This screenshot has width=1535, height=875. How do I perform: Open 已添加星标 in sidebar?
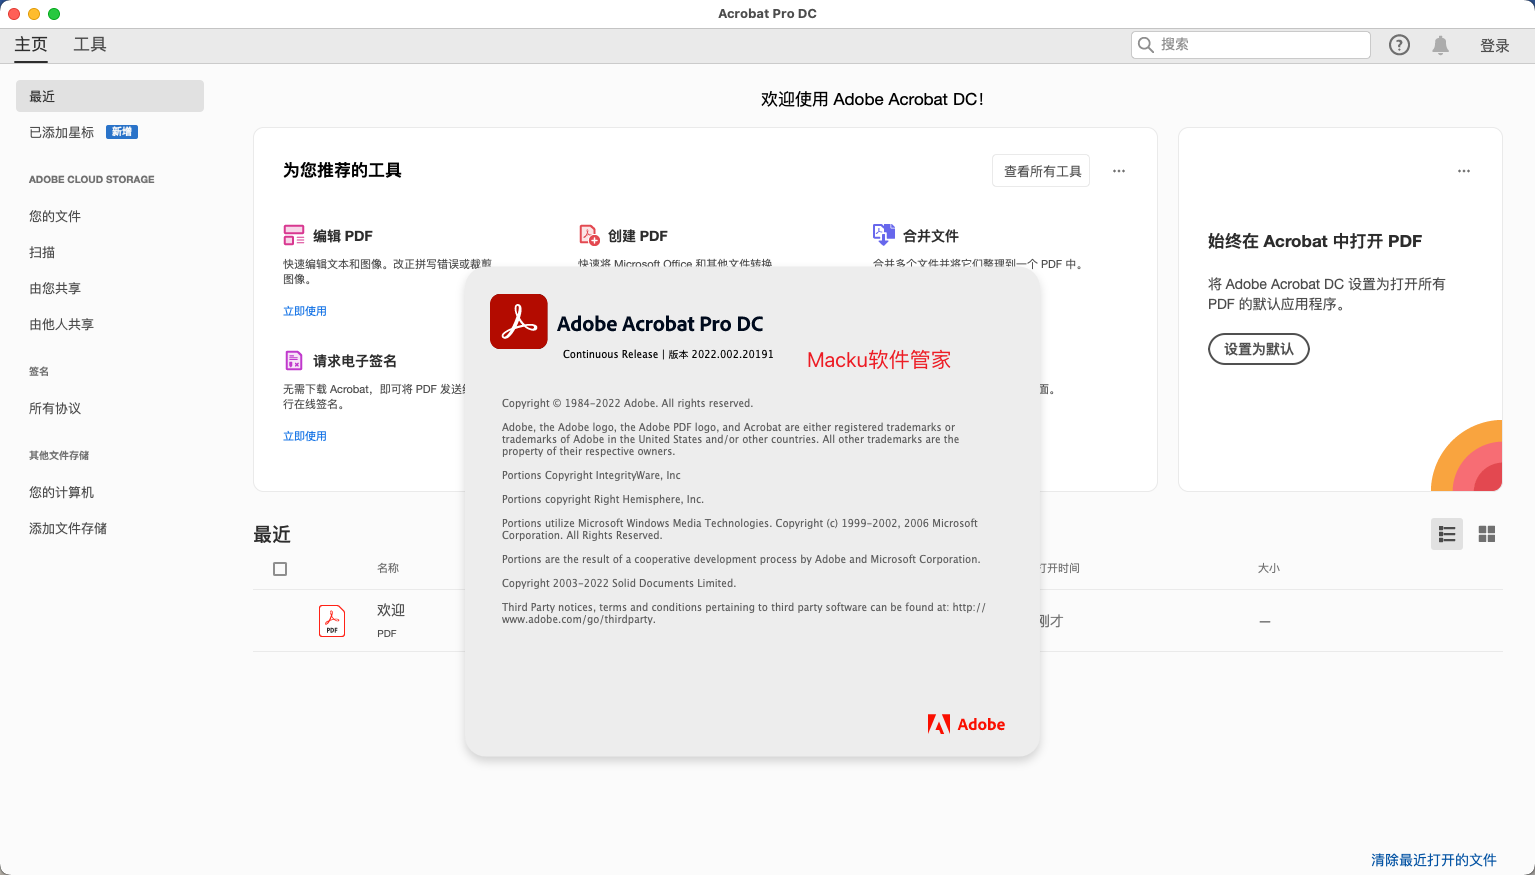[x=62, y=132]
